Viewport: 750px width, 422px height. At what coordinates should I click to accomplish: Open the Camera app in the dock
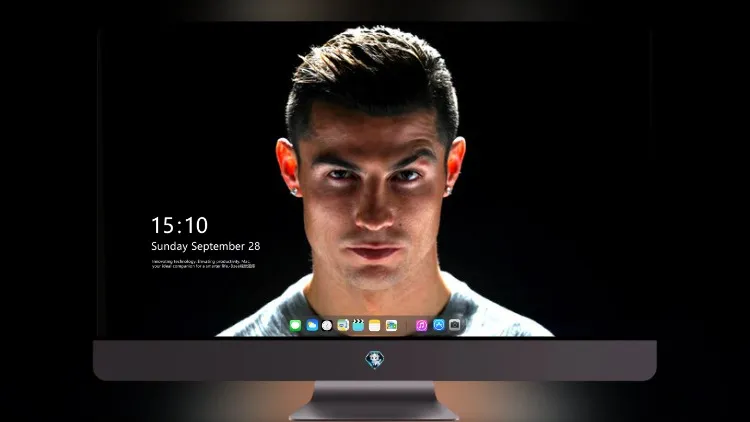coord(455,325)
